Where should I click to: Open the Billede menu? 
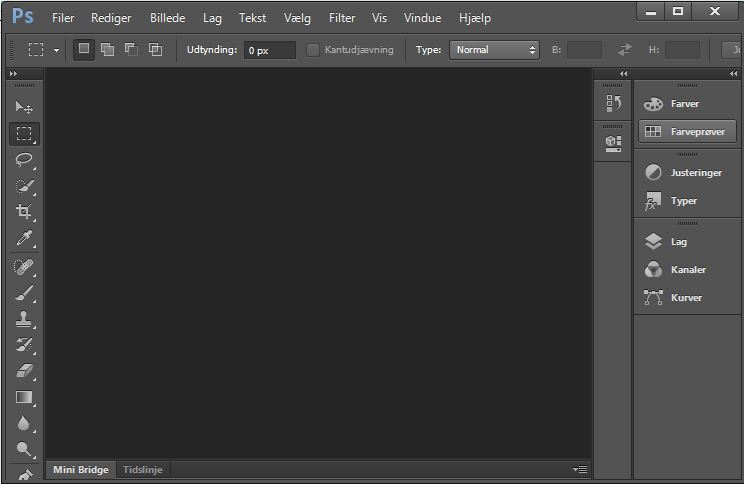(167, 18)
